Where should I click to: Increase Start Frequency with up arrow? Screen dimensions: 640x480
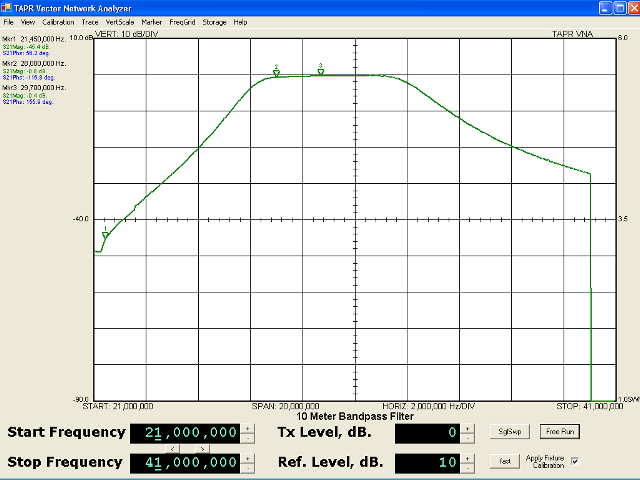[x=247, y=428]
